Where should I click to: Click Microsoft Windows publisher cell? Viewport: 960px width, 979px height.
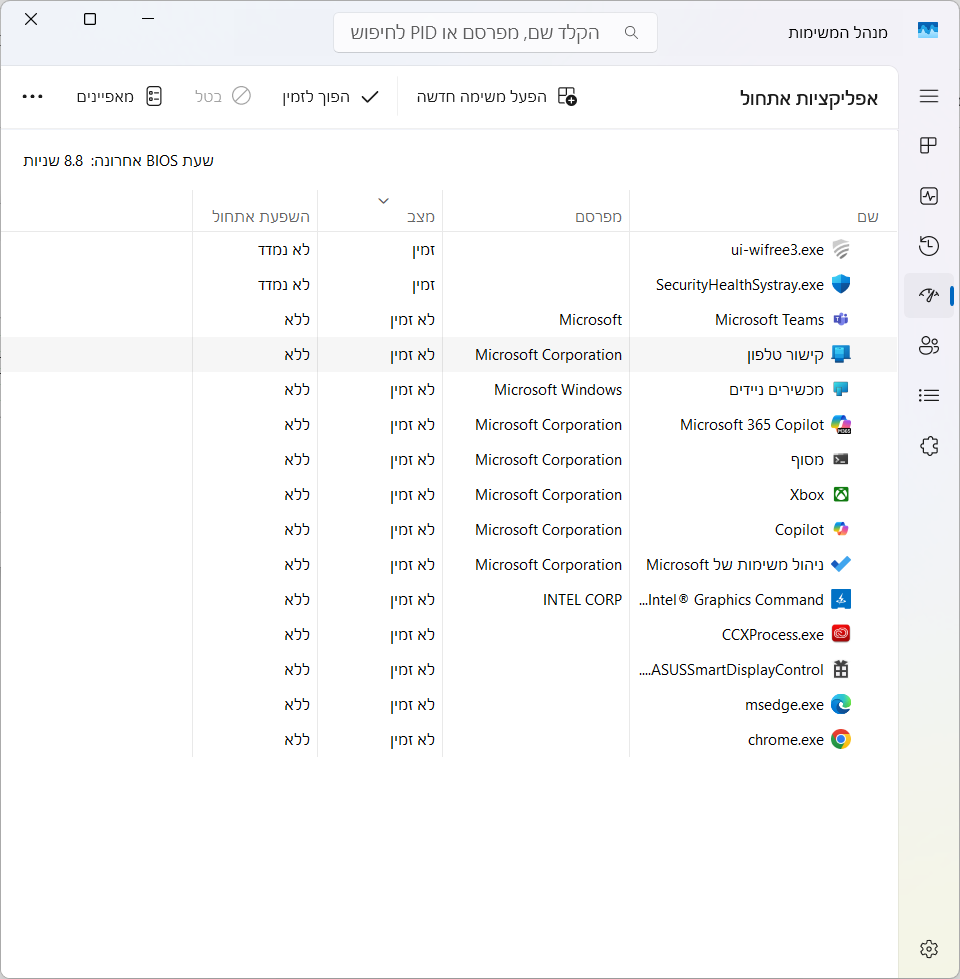point(557,390)
